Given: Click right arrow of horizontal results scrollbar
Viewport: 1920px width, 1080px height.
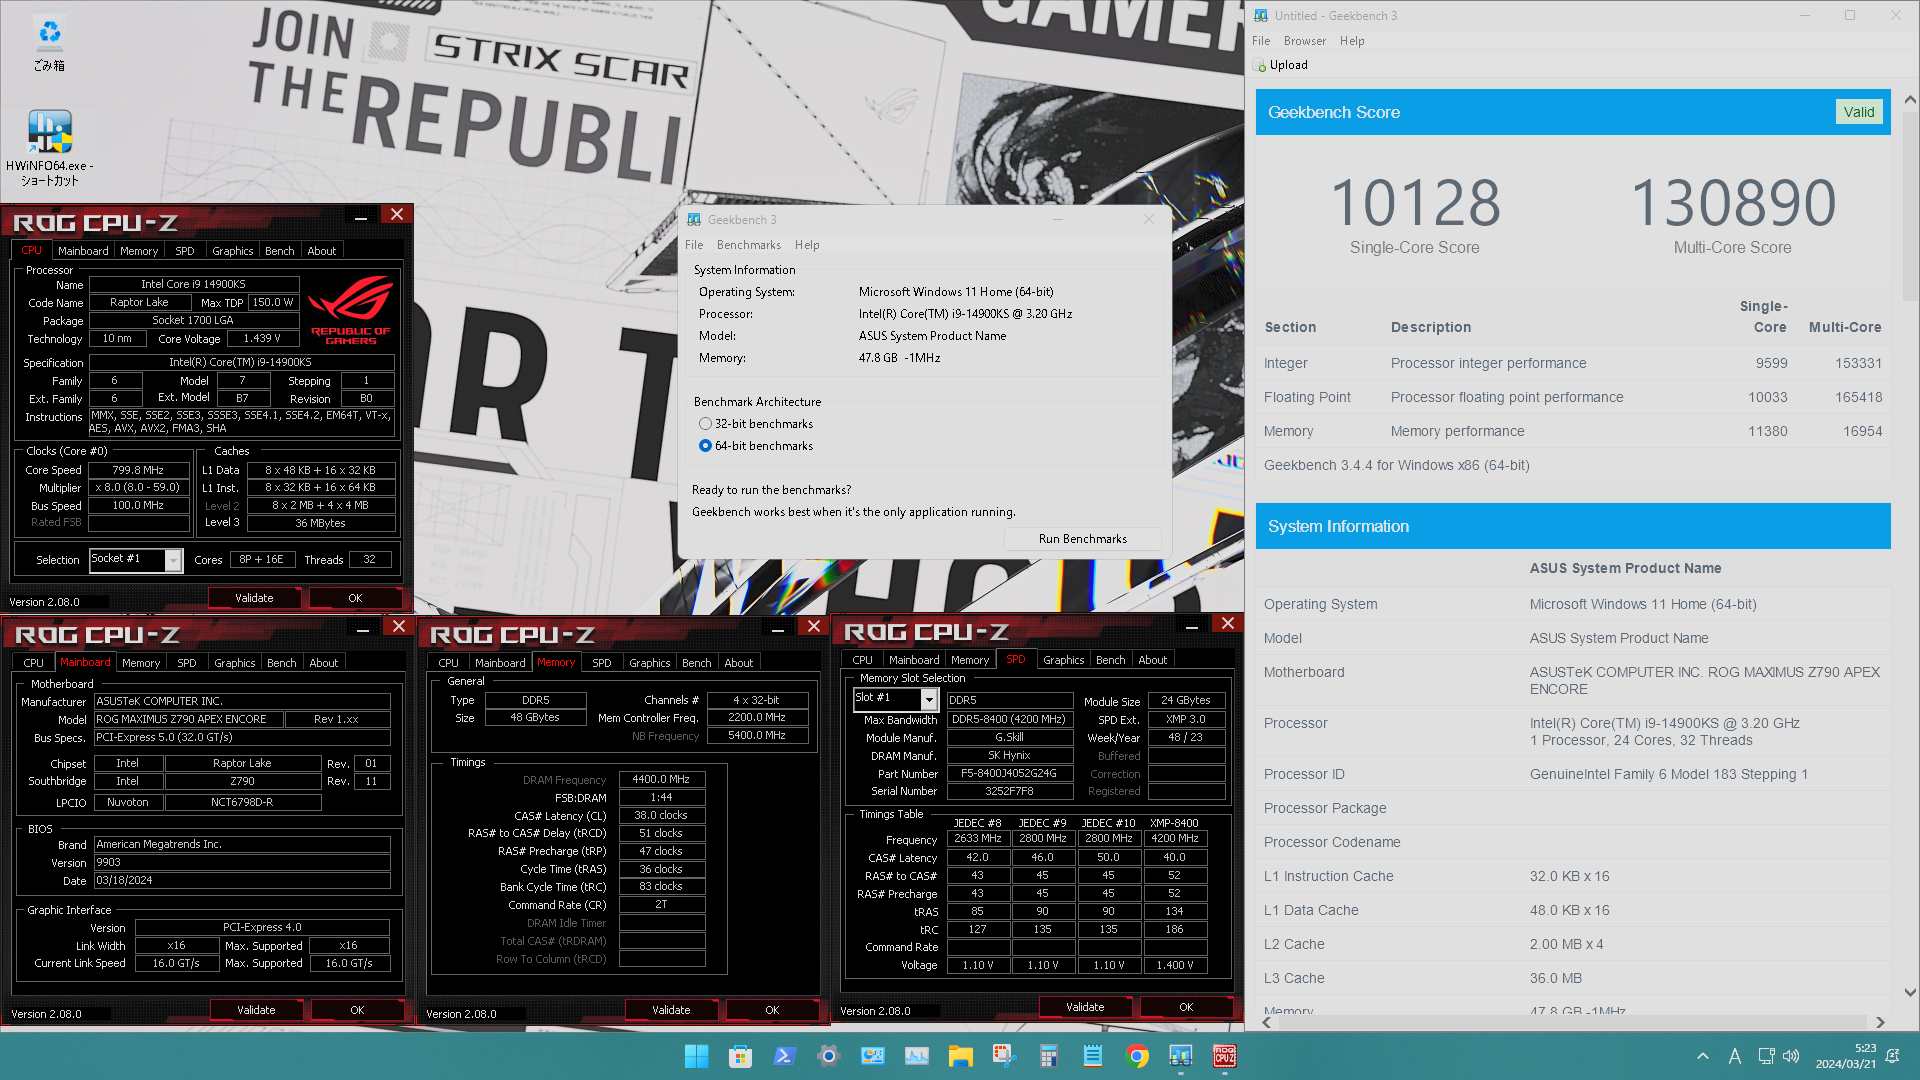Looking at the screenshot, I should coord(1880,1022).
